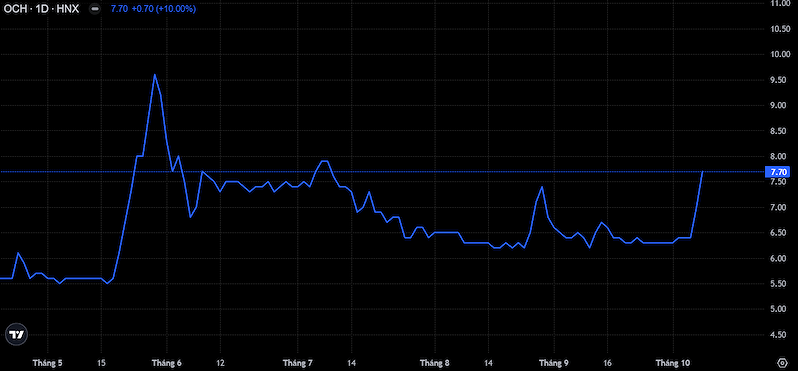Click the Tháng 8 date label
798x371 pixels.
coord(435,363)
